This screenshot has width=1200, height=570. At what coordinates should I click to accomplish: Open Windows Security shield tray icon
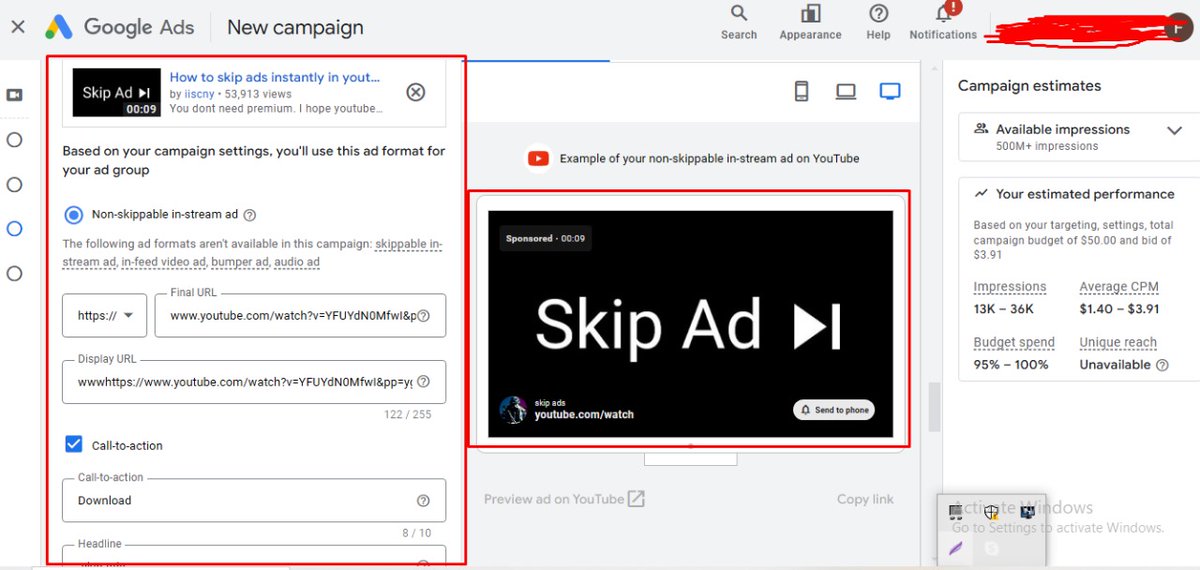click(991, 512)
